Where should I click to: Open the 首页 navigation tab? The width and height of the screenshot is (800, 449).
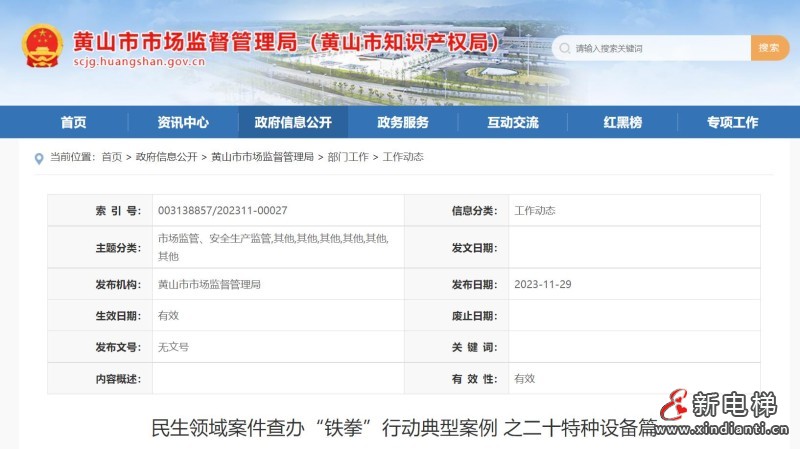click(73, 123)
